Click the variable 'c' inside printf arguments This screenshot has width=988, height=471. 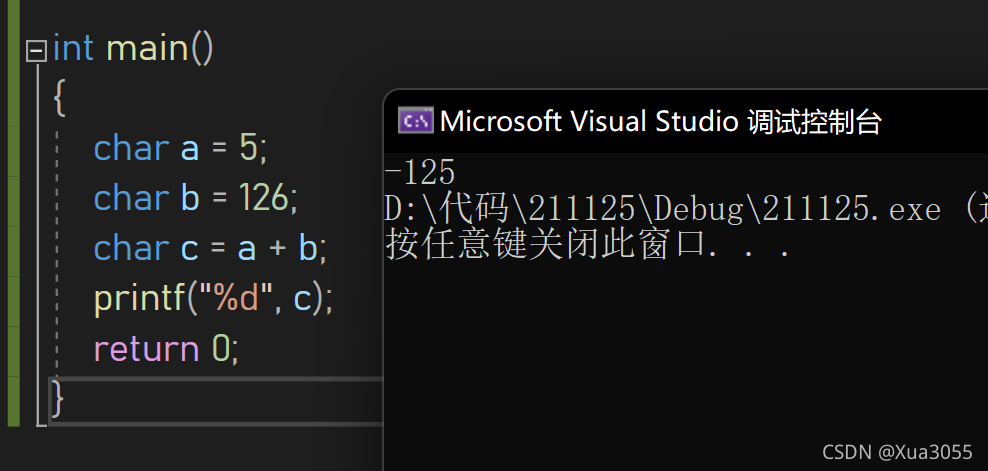click(x=302, y=299)
